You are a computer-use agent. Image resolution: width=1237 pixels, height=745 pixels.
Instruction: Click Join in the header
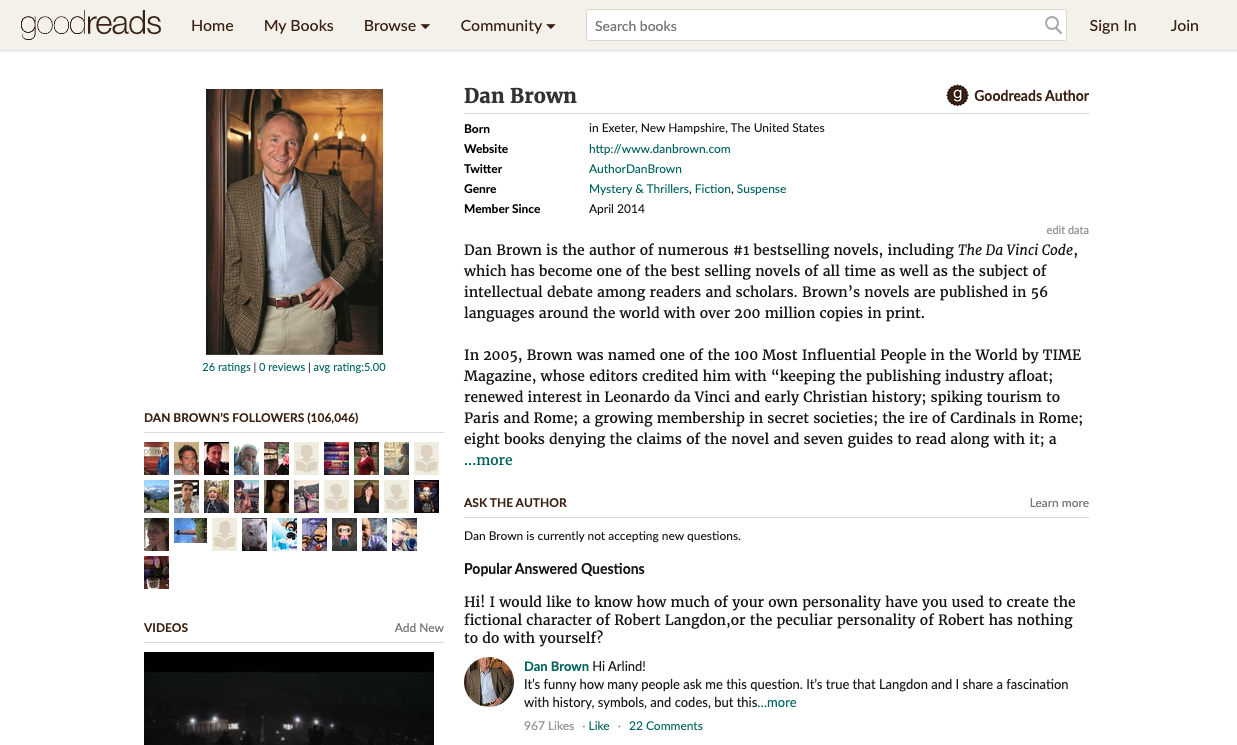click(1185, 25)
